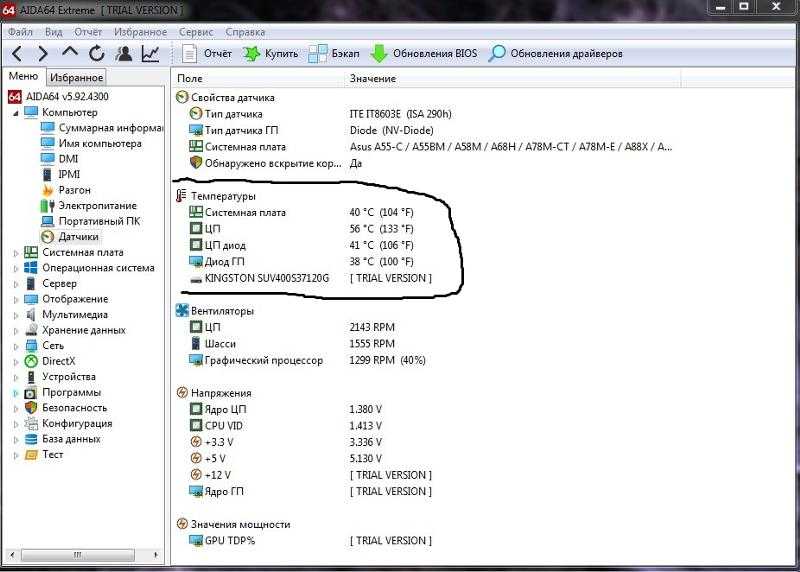Click the sidebar horizontal scrollbar thumb
The height and width of the screenshot is (572, 800).
(78, 555)
